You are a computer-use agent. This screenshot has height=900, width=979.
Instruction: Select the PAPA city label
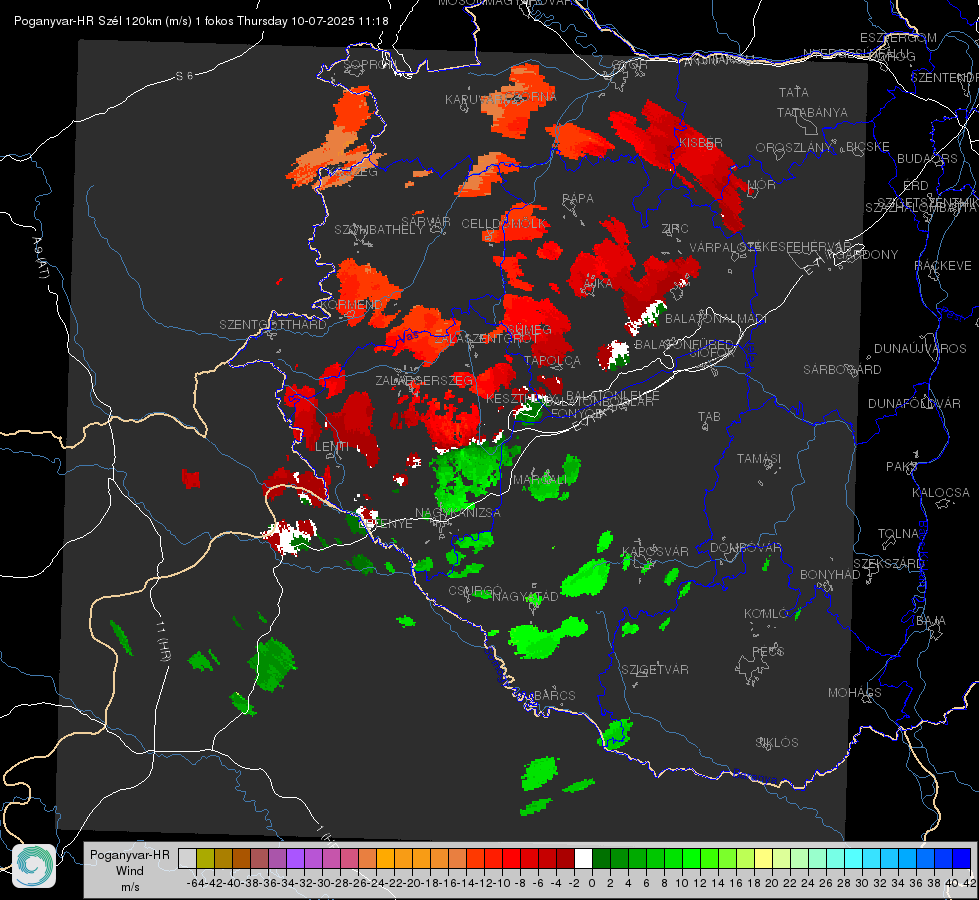point(578,199)
